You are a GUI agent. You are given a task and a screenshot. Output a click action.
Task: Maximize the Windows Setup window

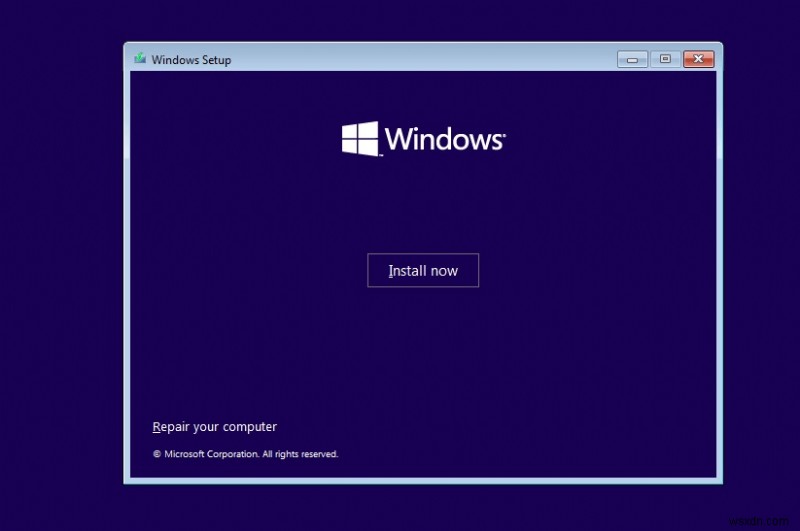(665, 59)
